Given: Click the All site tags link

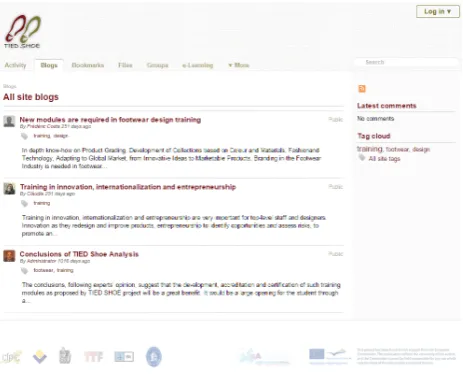Looking at the screenshot, I should tap(384, 159).
